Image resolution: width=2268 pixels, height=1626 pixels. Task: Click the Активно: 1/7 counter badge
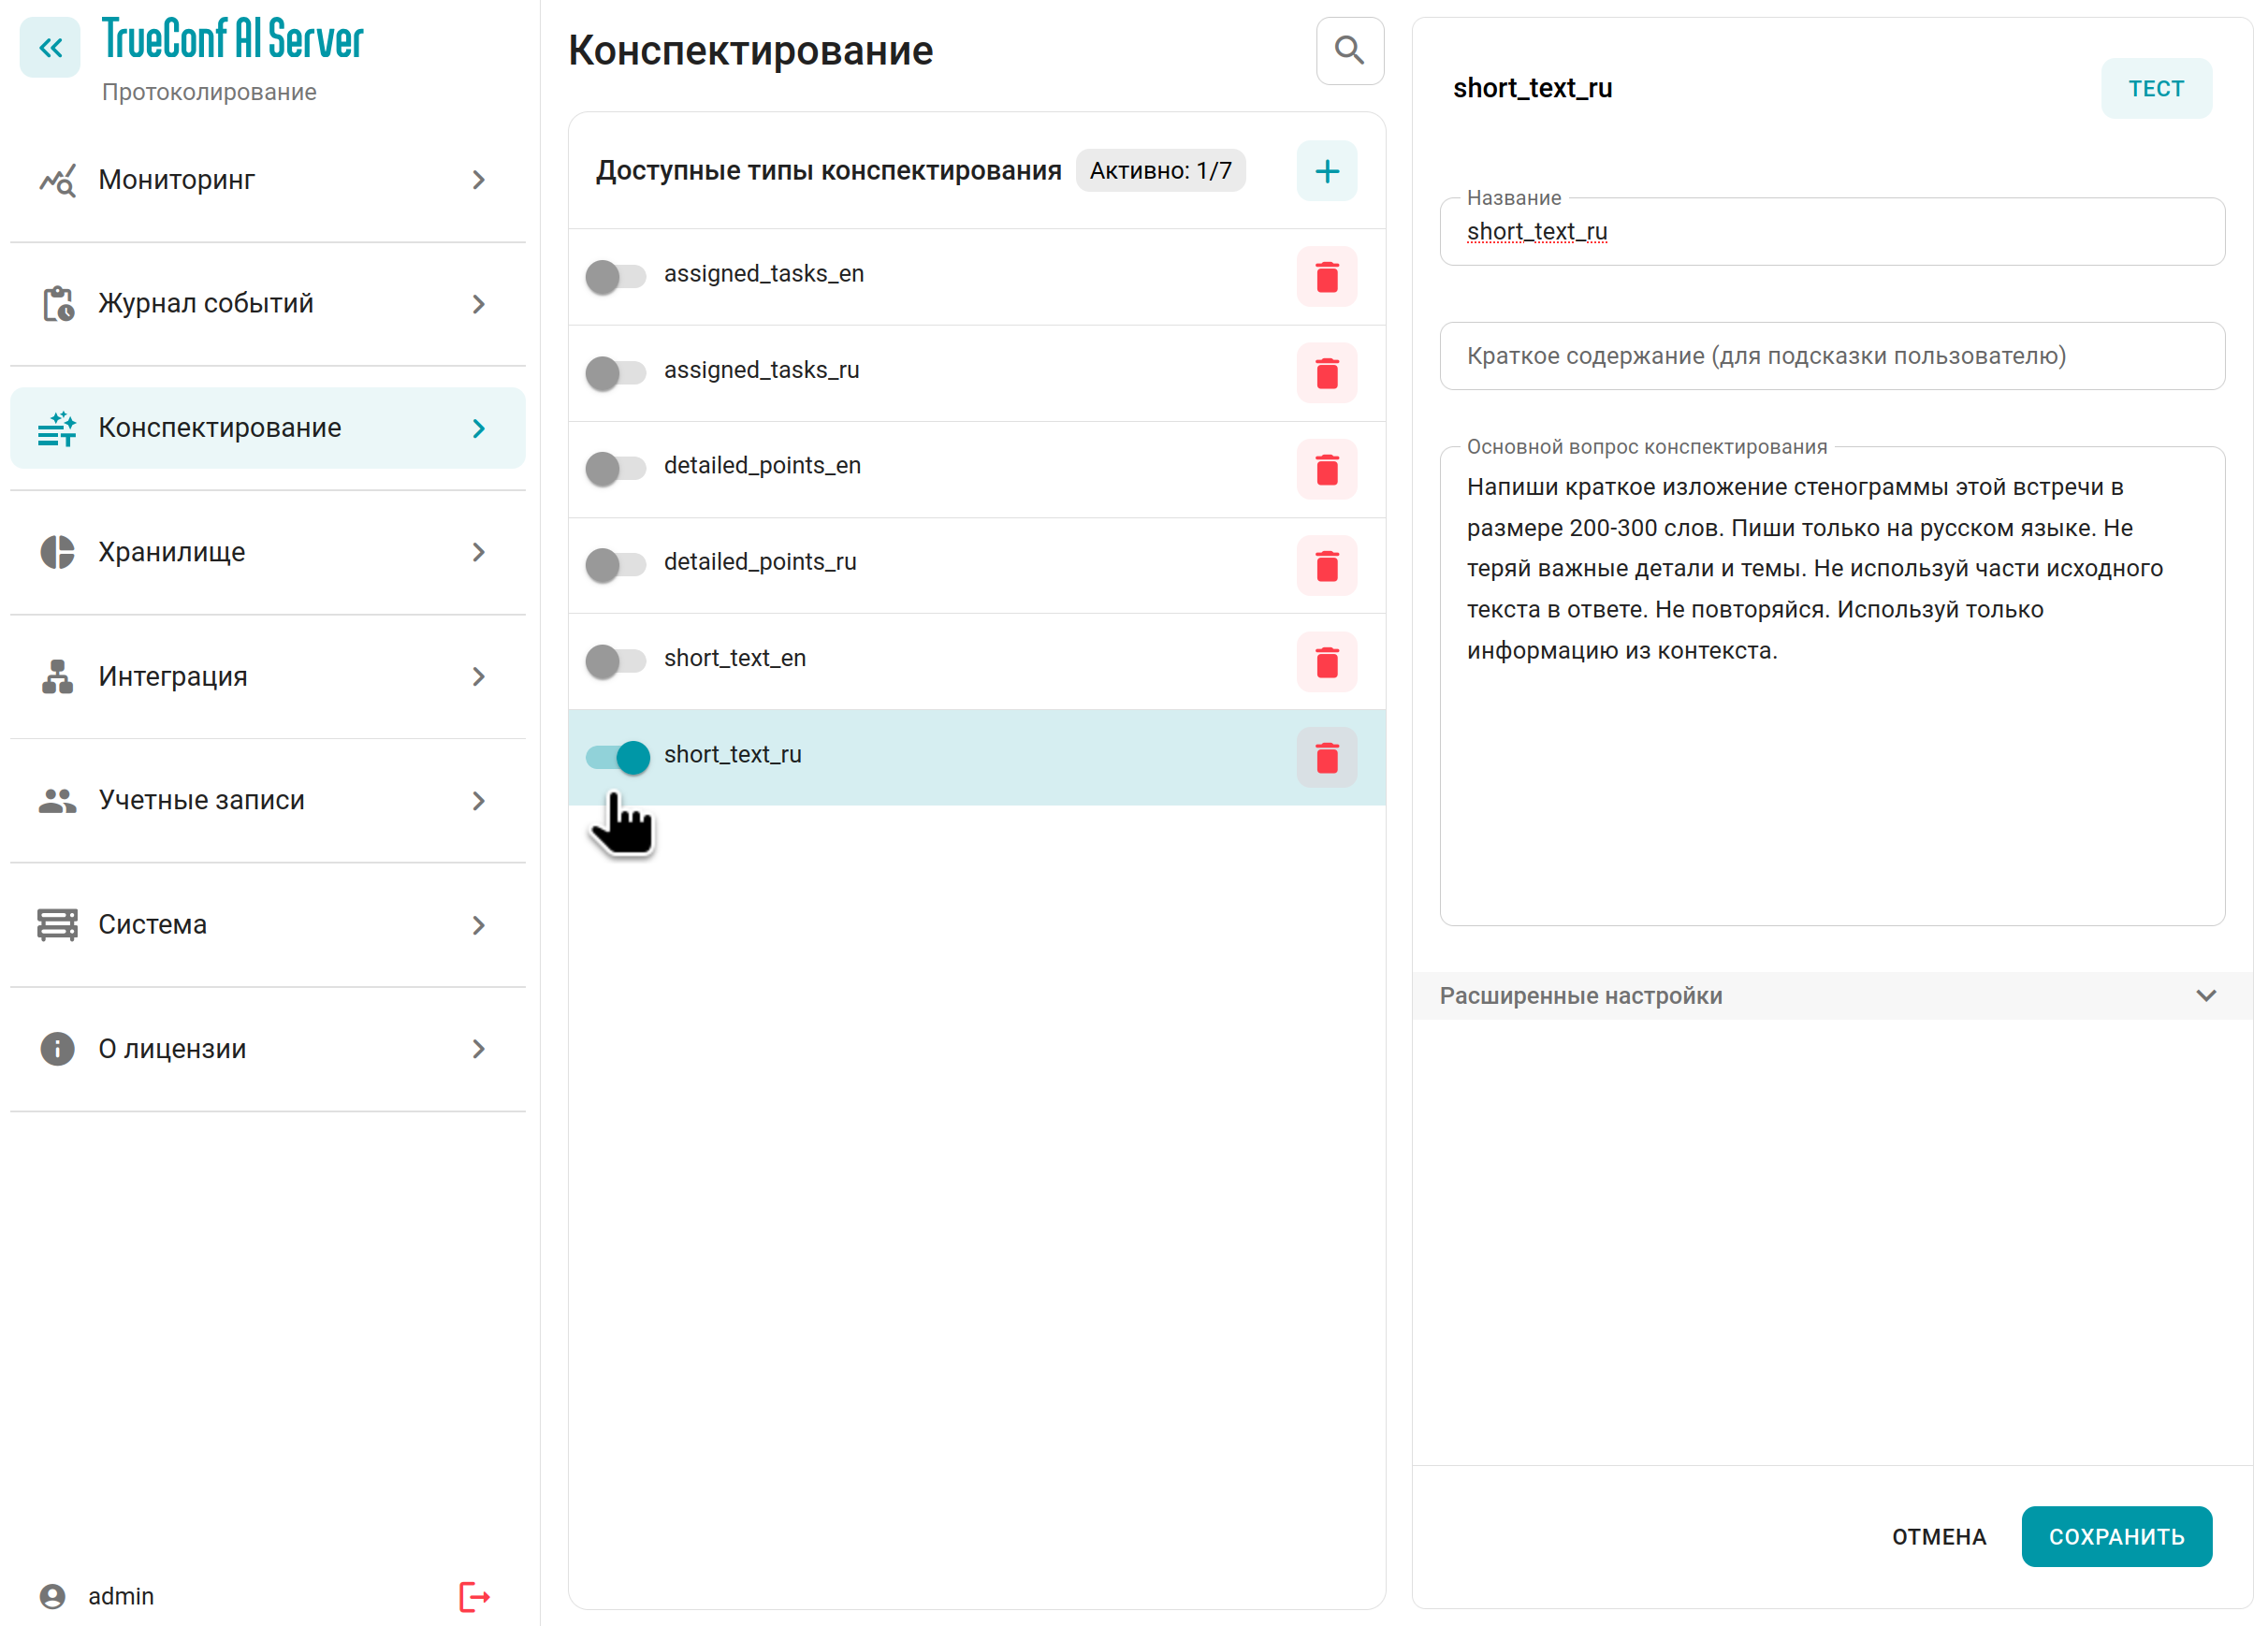[x=1159, y=170]
